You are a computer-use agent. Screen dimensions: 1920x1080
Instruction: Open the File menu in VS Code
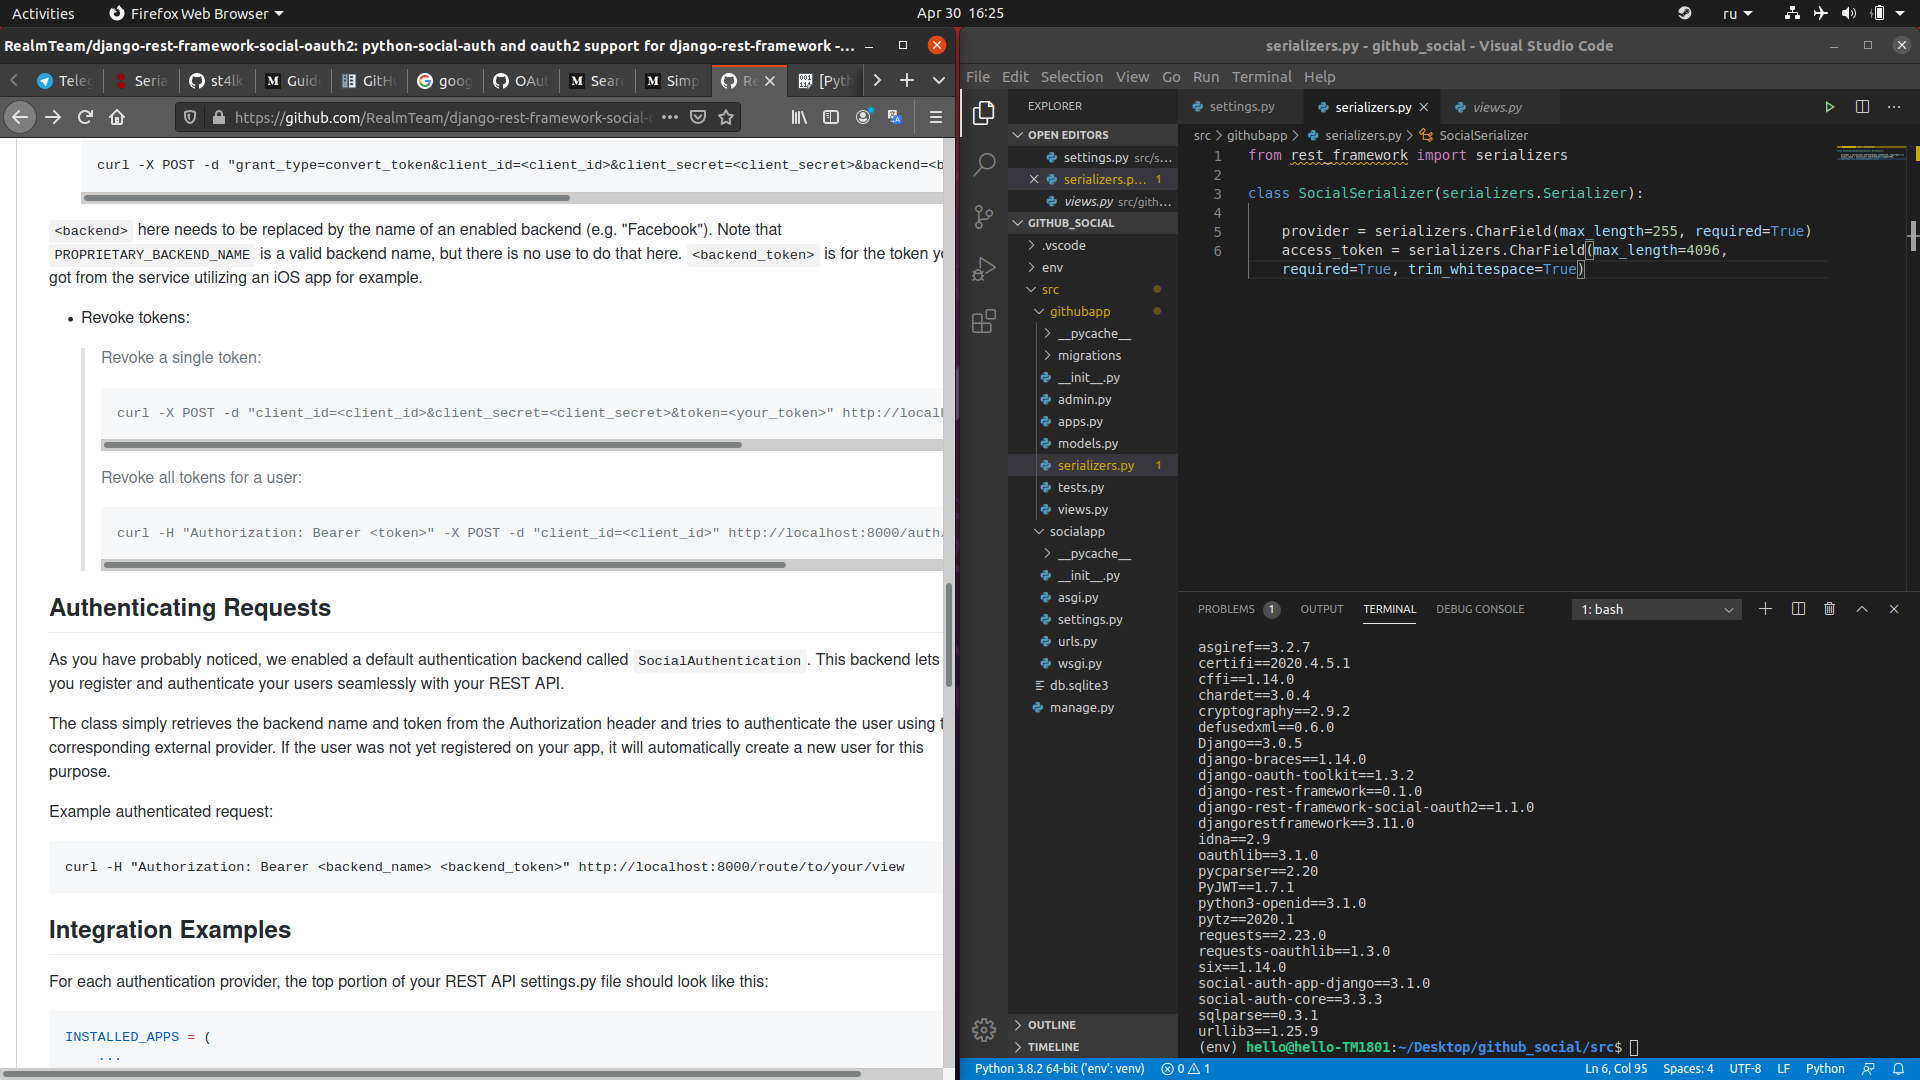pyautogui.click(x=977, y=77)
